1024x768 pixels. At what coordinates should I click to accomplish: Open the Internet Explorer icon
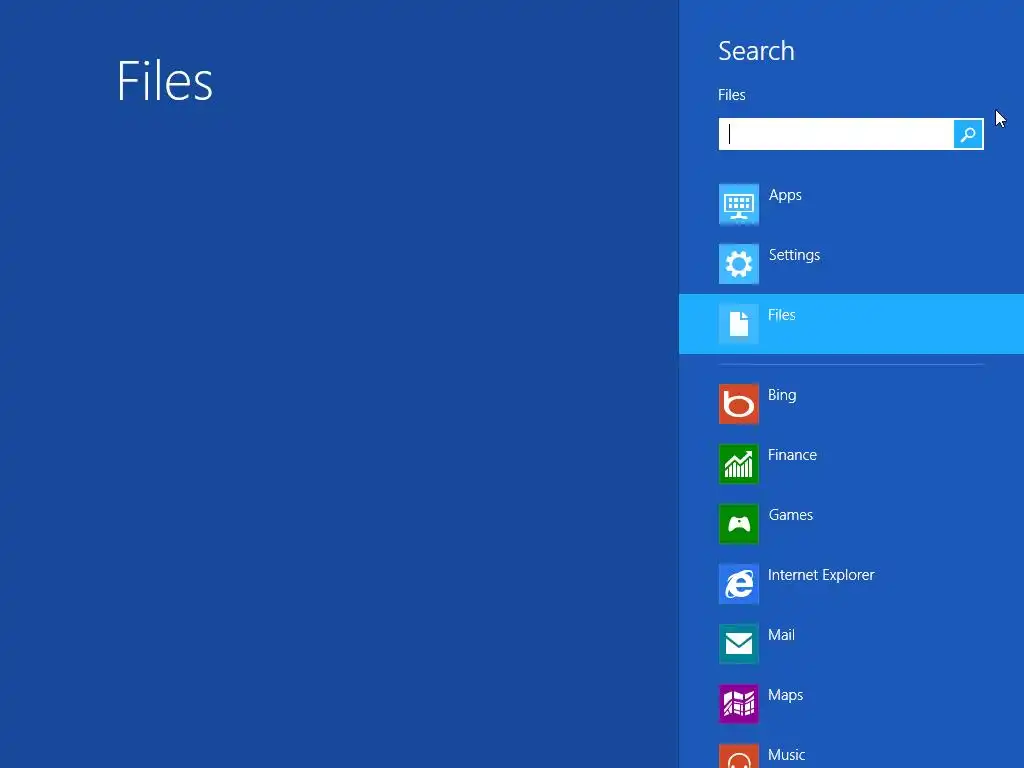tap(739, 584)
